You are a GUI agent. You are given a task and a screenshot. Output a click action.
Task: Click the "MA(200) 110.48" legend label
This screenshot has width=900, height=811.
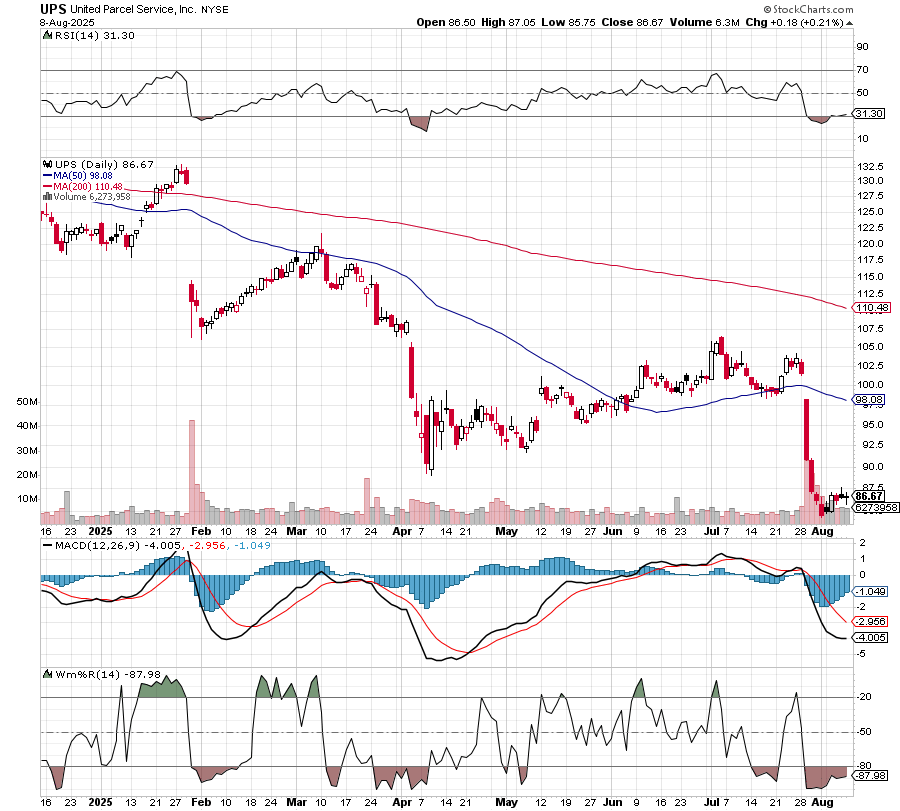click(x=88, y=187)
